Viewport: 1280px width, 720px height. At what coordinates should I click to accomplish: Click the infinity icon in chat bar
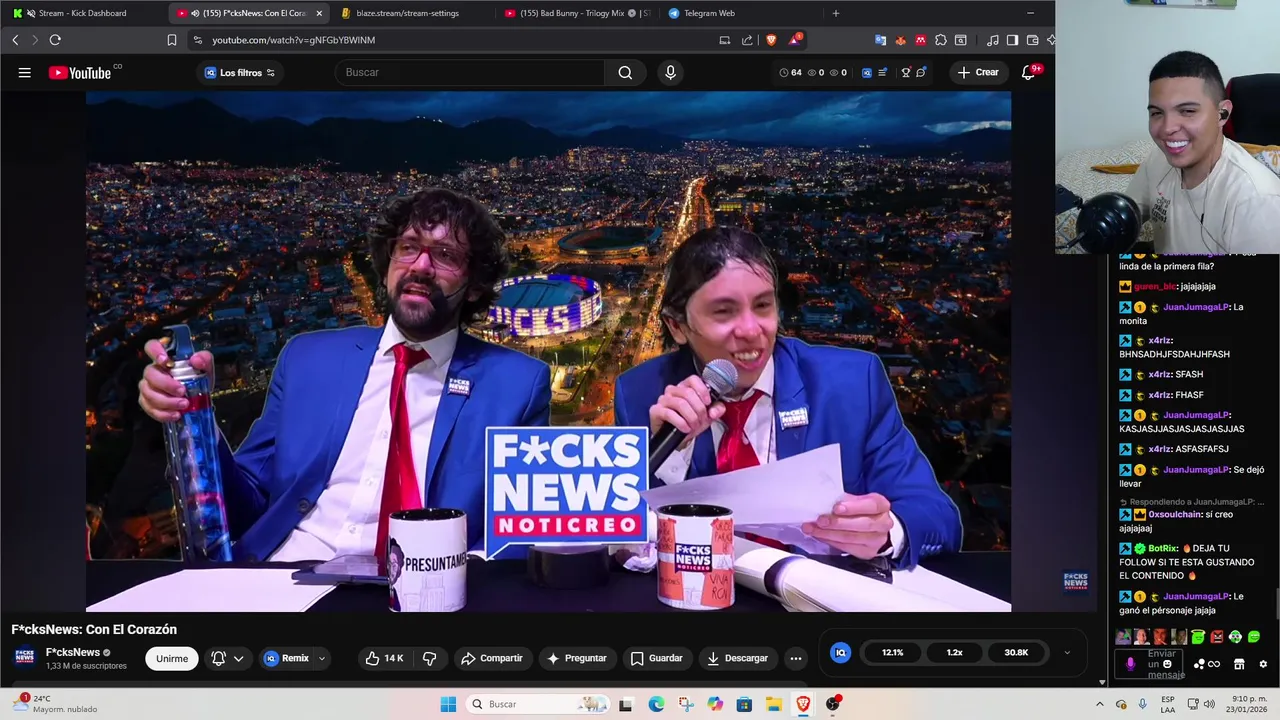(1214, 664)
